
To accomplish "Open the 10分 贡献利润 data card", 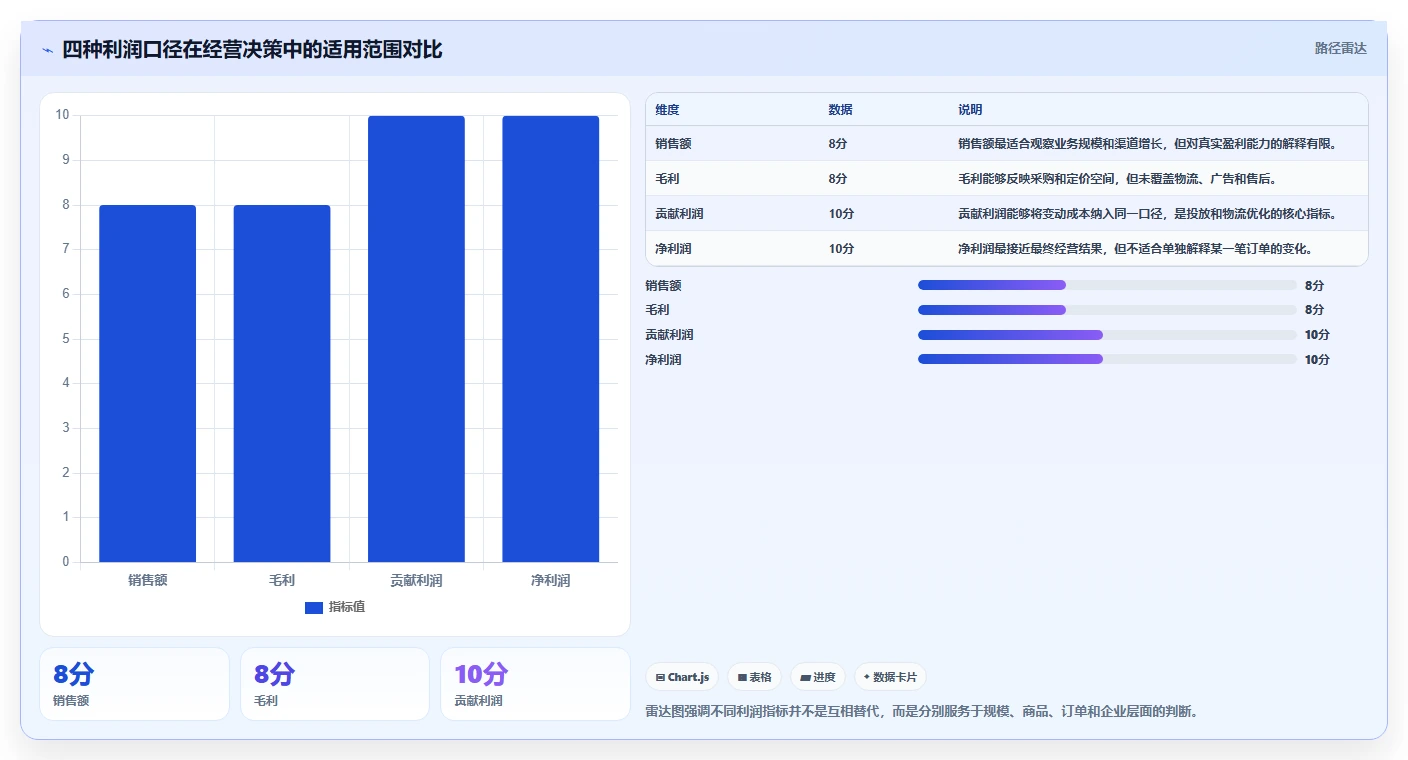I will click(535, 684).
